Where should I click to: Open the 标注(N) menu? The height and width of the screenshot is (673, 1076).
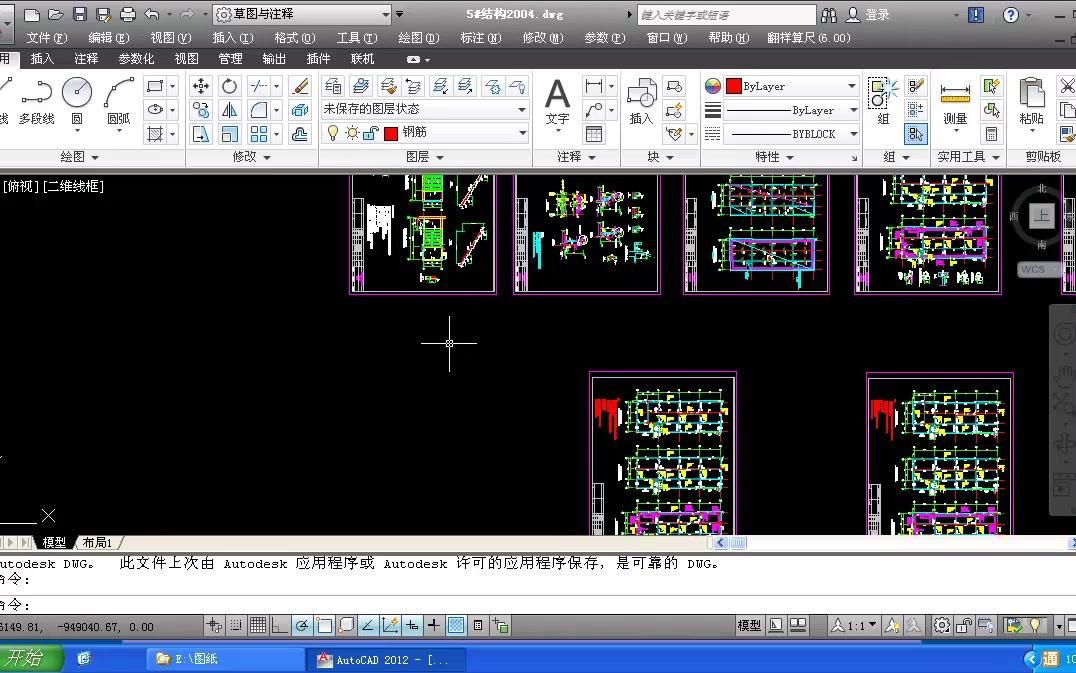pyautogui.click(x=480, y=38)
